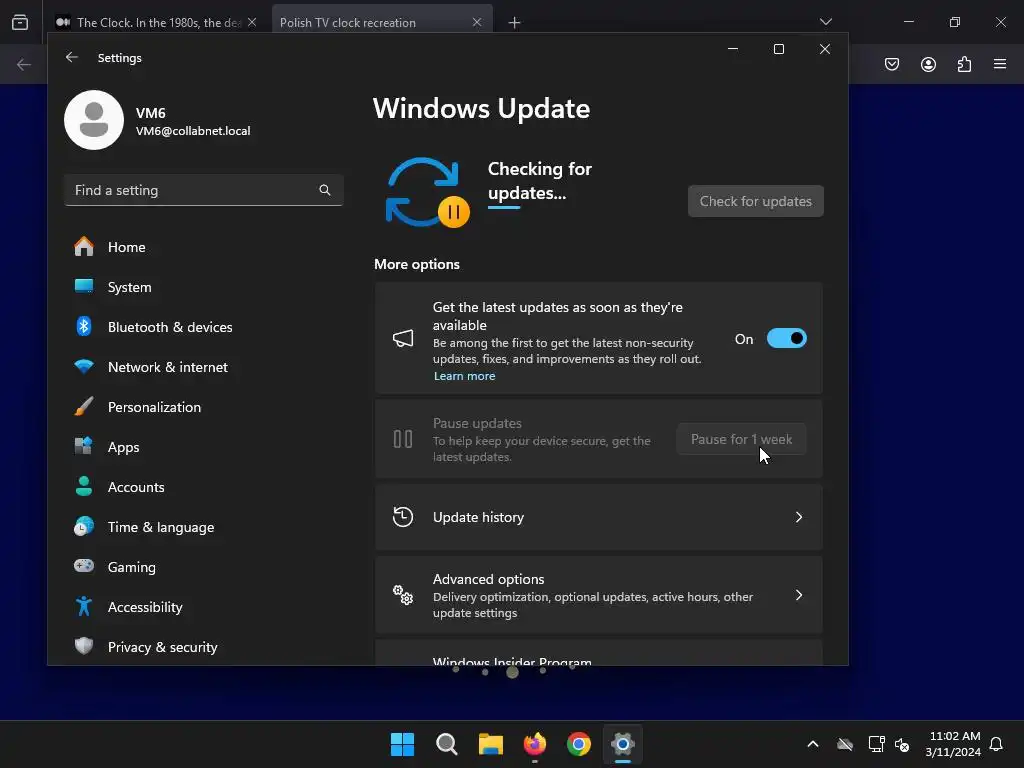Open the Learn more link
The image size is (1024, 768).
pyautogui.click(x=464, y=376)
